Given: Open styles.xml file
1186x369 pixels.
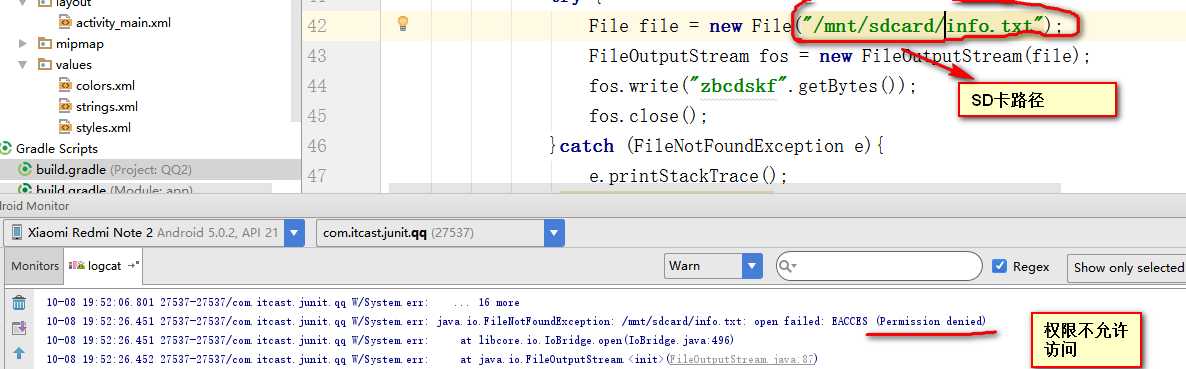Looking at the screenshot, I should click(104, 128).
